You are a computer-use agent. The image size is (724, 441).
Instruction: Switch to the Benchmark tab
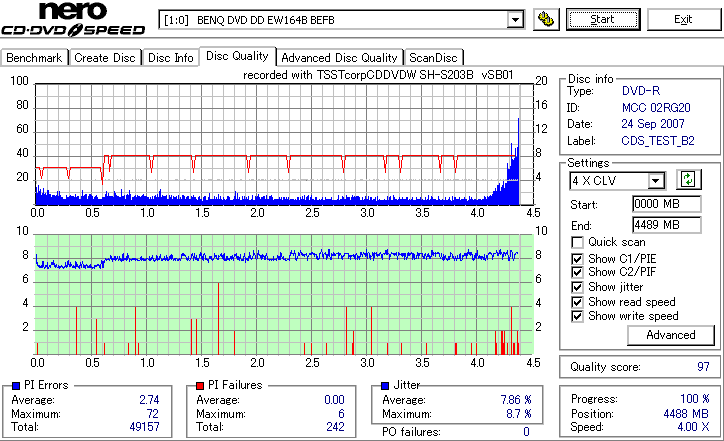pyautogui.click(x=34, y=58)
